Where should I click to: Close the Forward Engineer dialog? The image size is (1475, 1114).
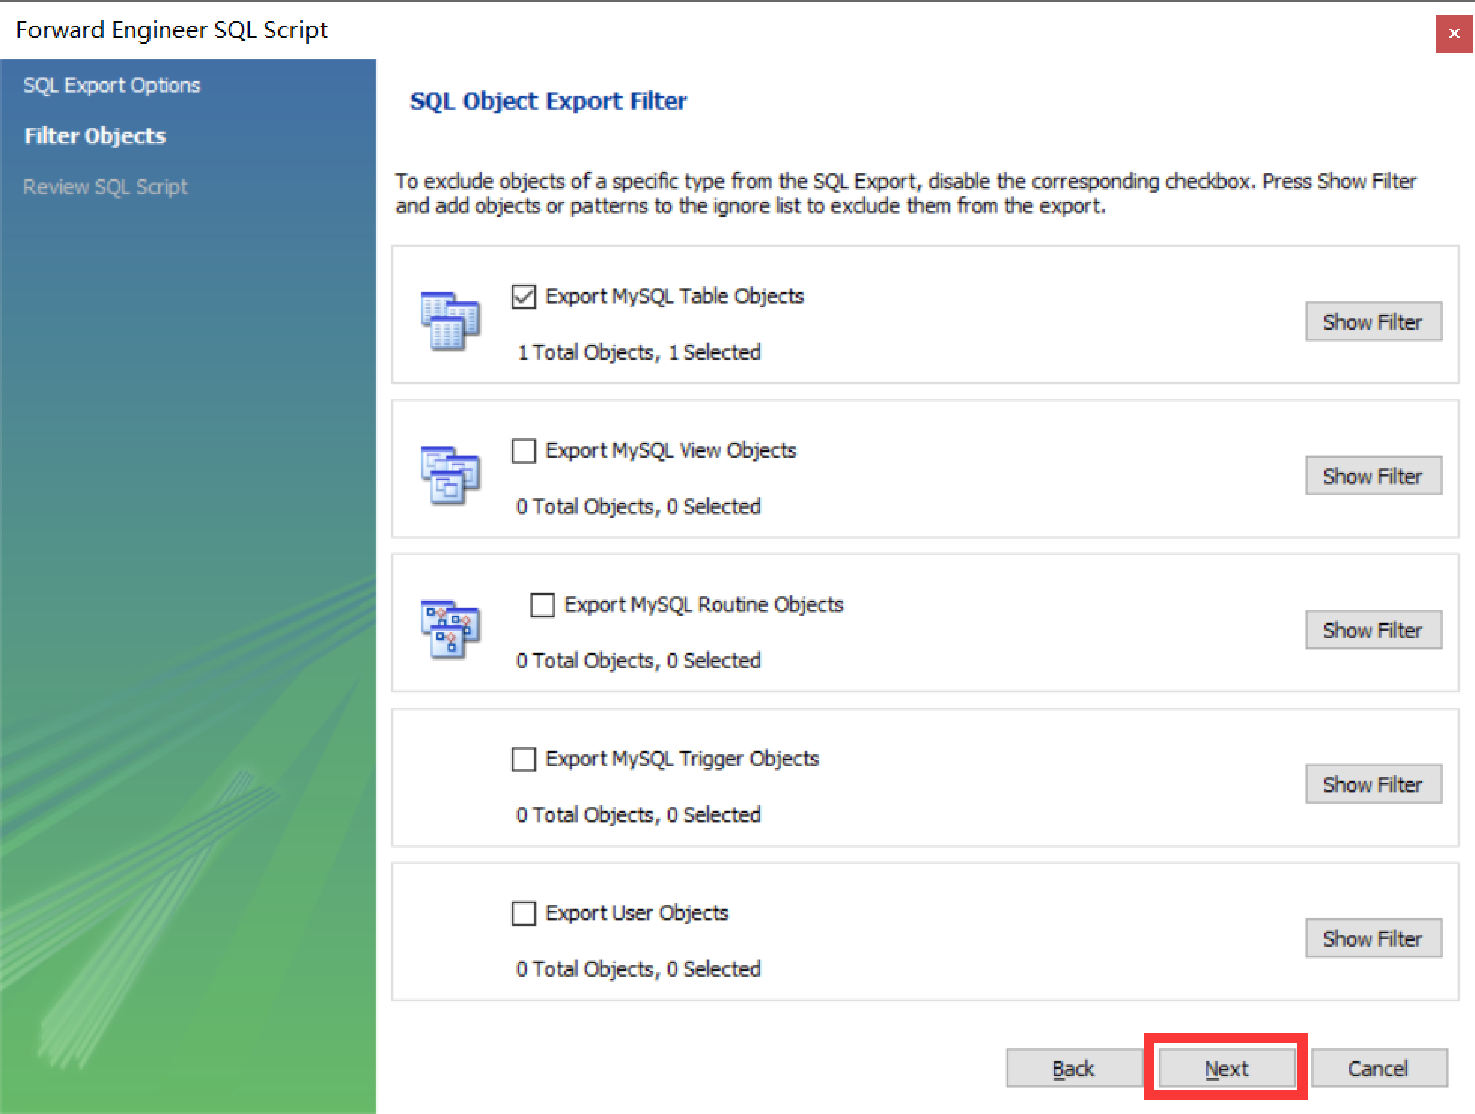click(1453, 33)
